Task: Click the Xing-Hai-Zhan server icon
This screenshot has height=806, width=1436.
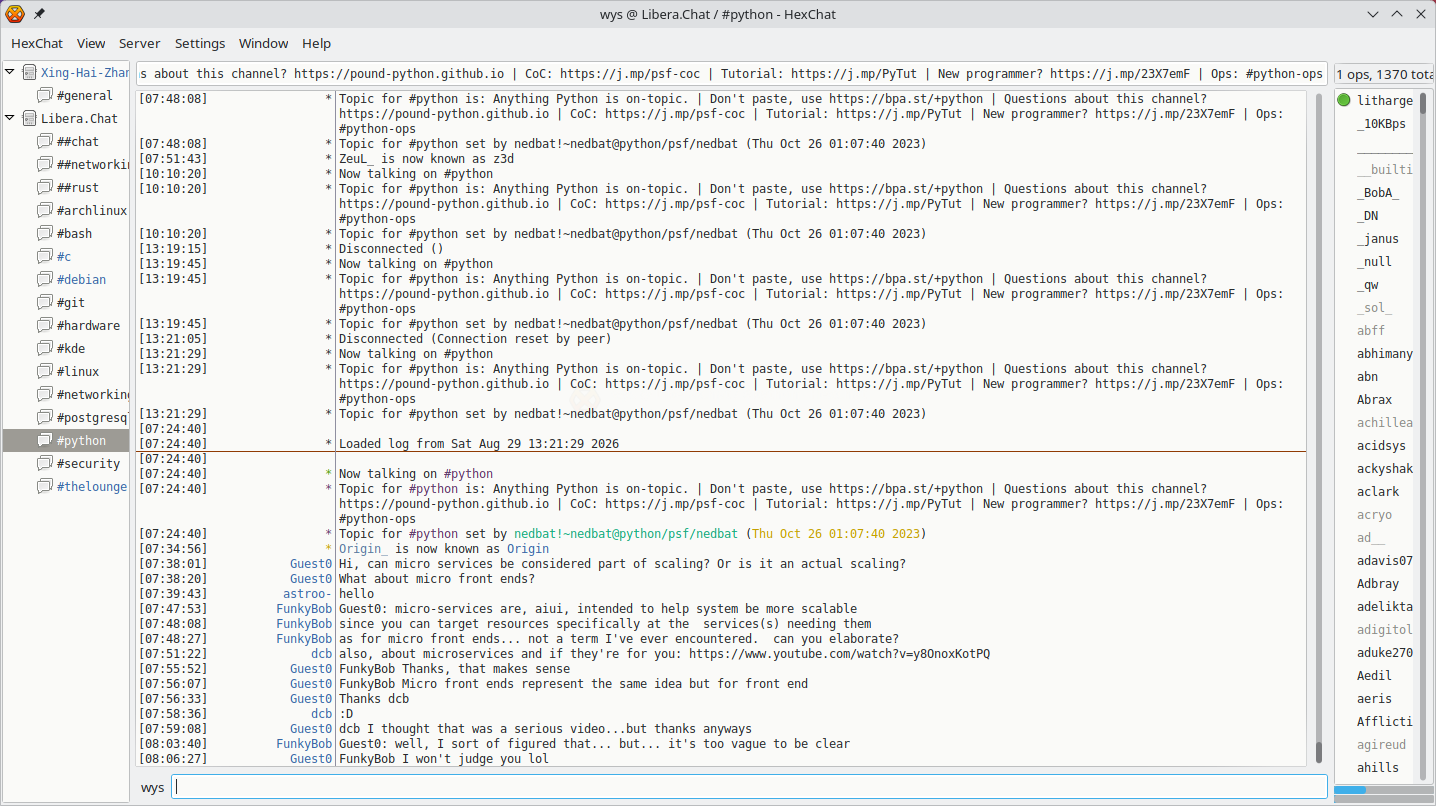Action: [29, 72]
